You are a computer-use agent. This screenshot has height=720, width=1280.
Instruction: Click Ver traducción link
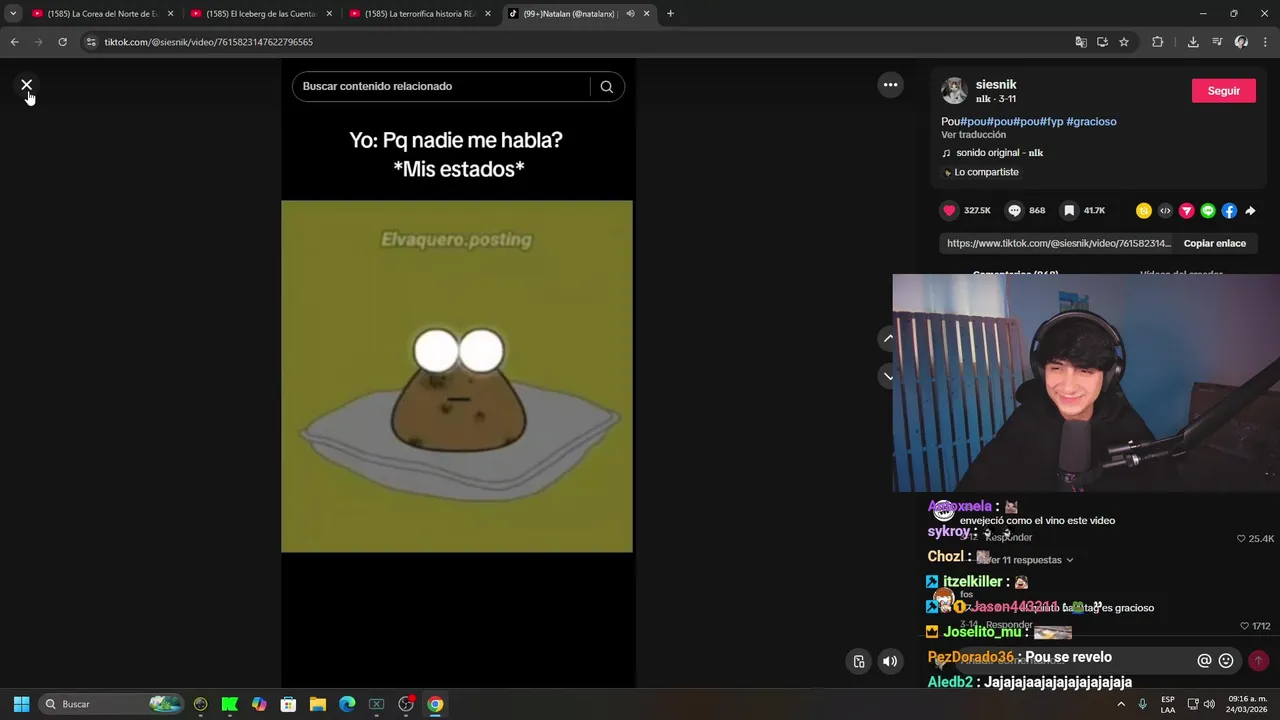point(973,135)
